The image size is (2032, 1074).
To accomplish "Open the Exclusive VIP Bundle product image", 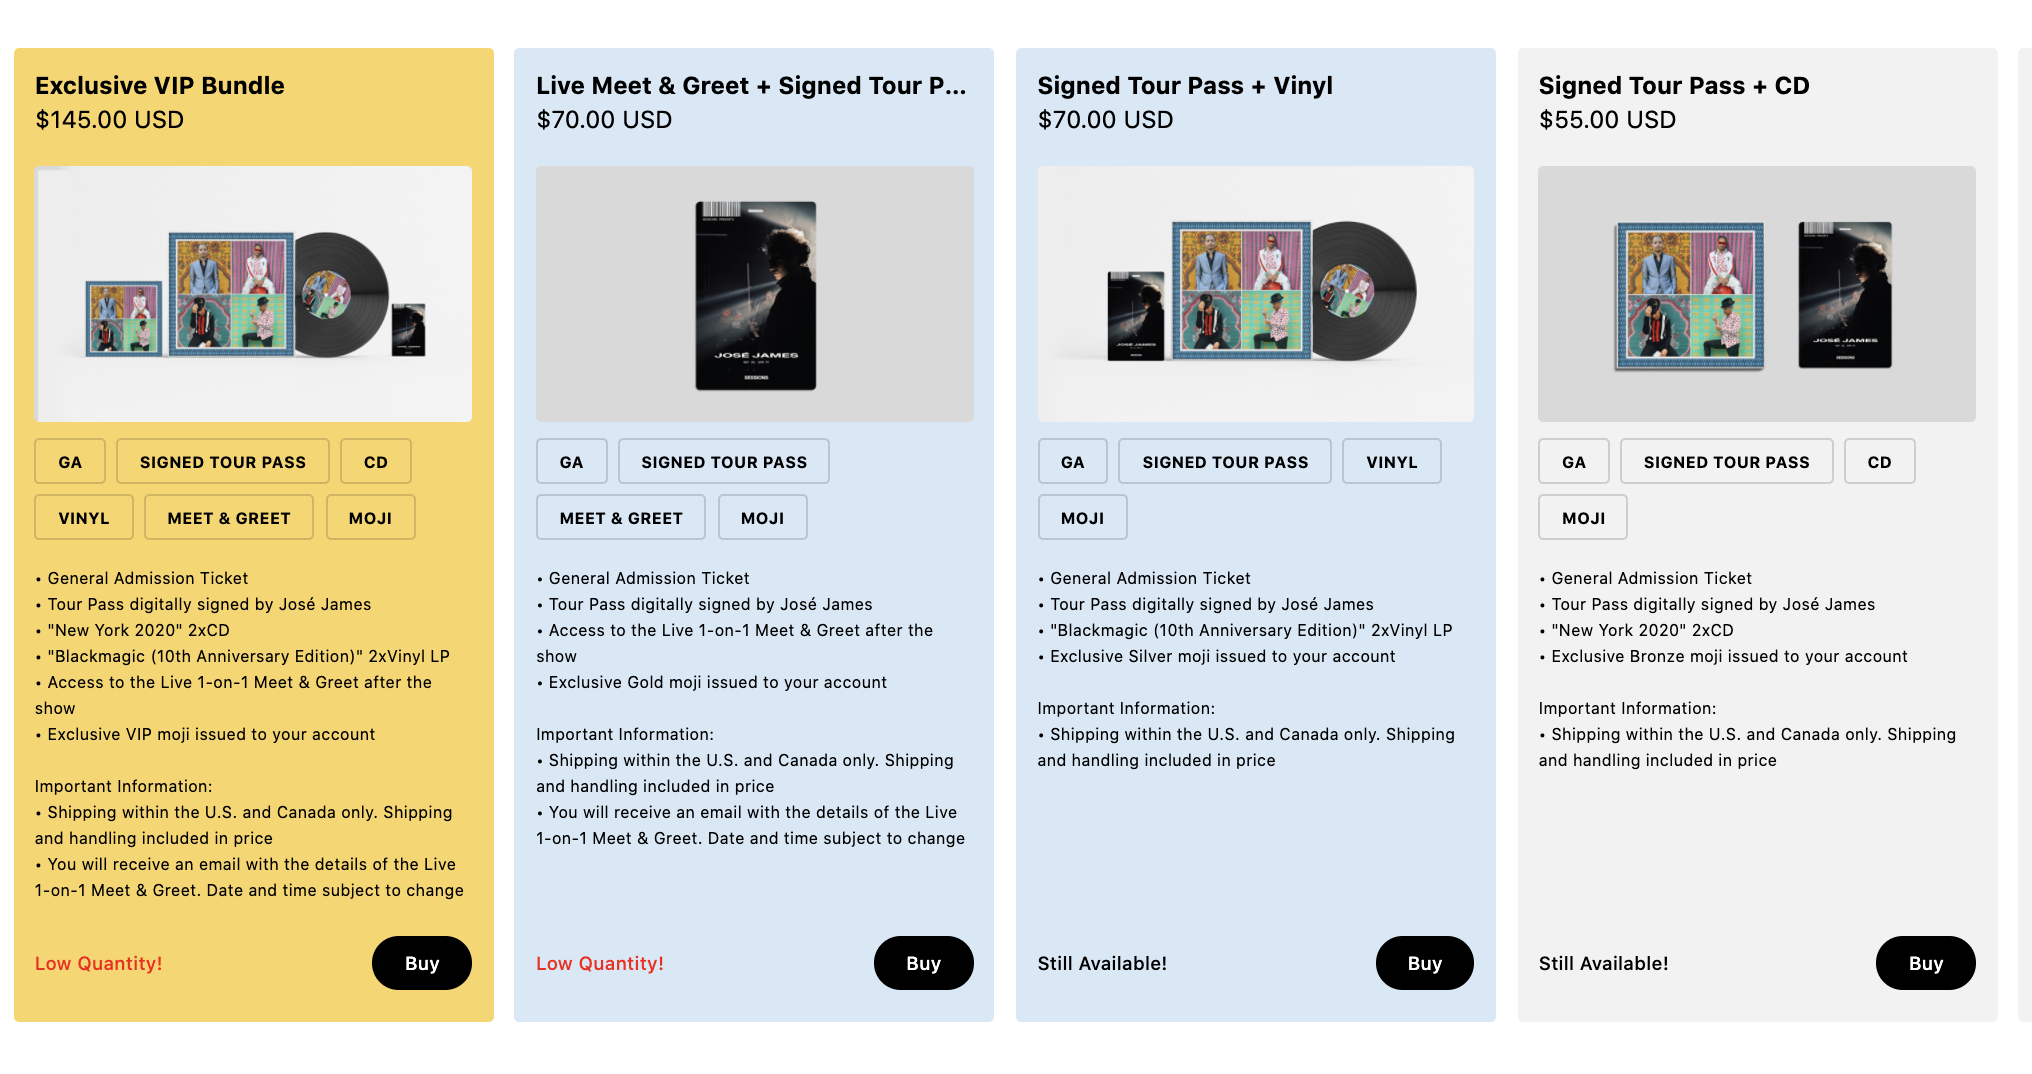I will pyautogui.click(x=253, y=293).
